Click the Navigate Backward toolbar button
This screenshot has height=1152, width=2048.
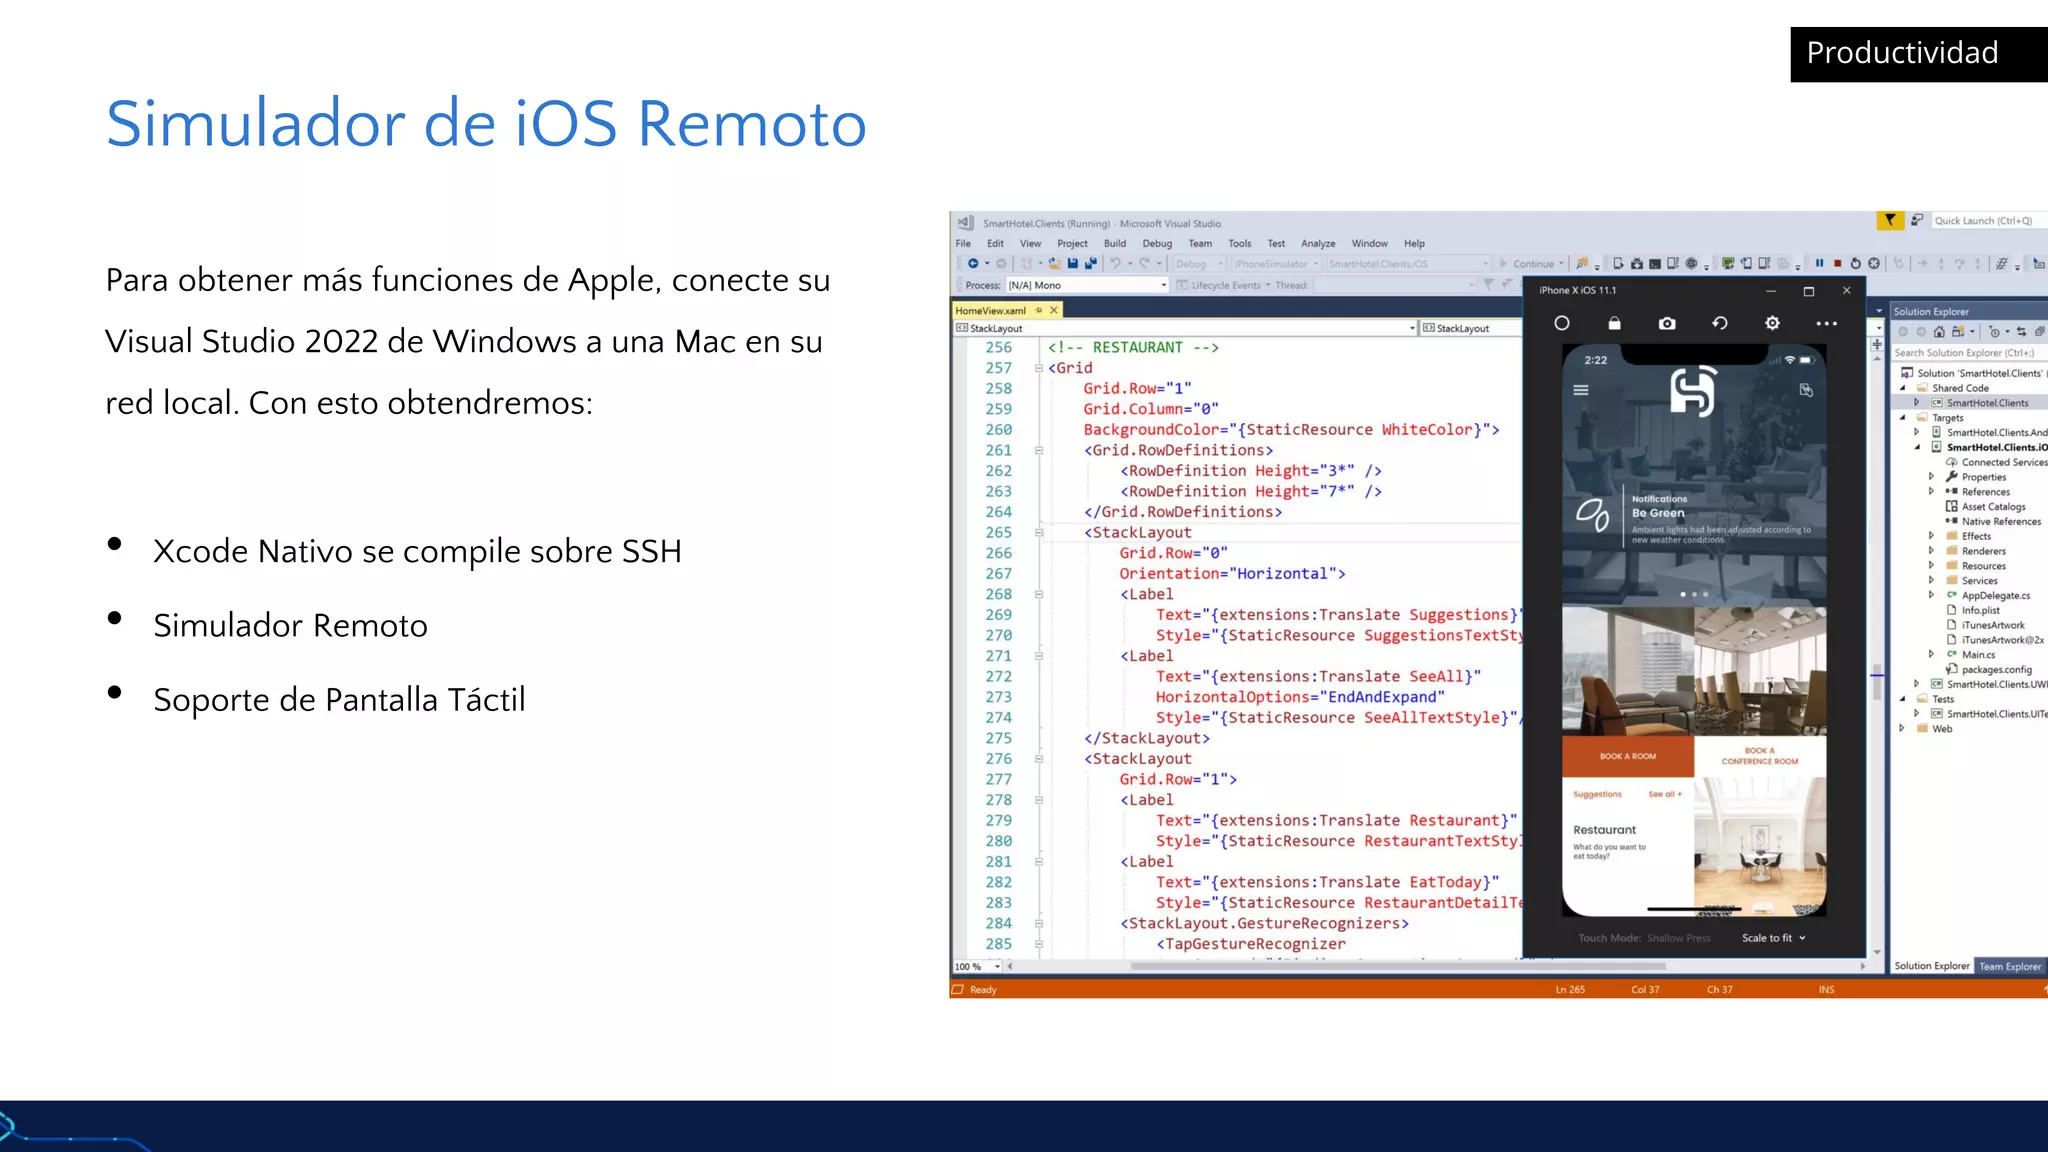pyautogui.click(x=973, y=264)
